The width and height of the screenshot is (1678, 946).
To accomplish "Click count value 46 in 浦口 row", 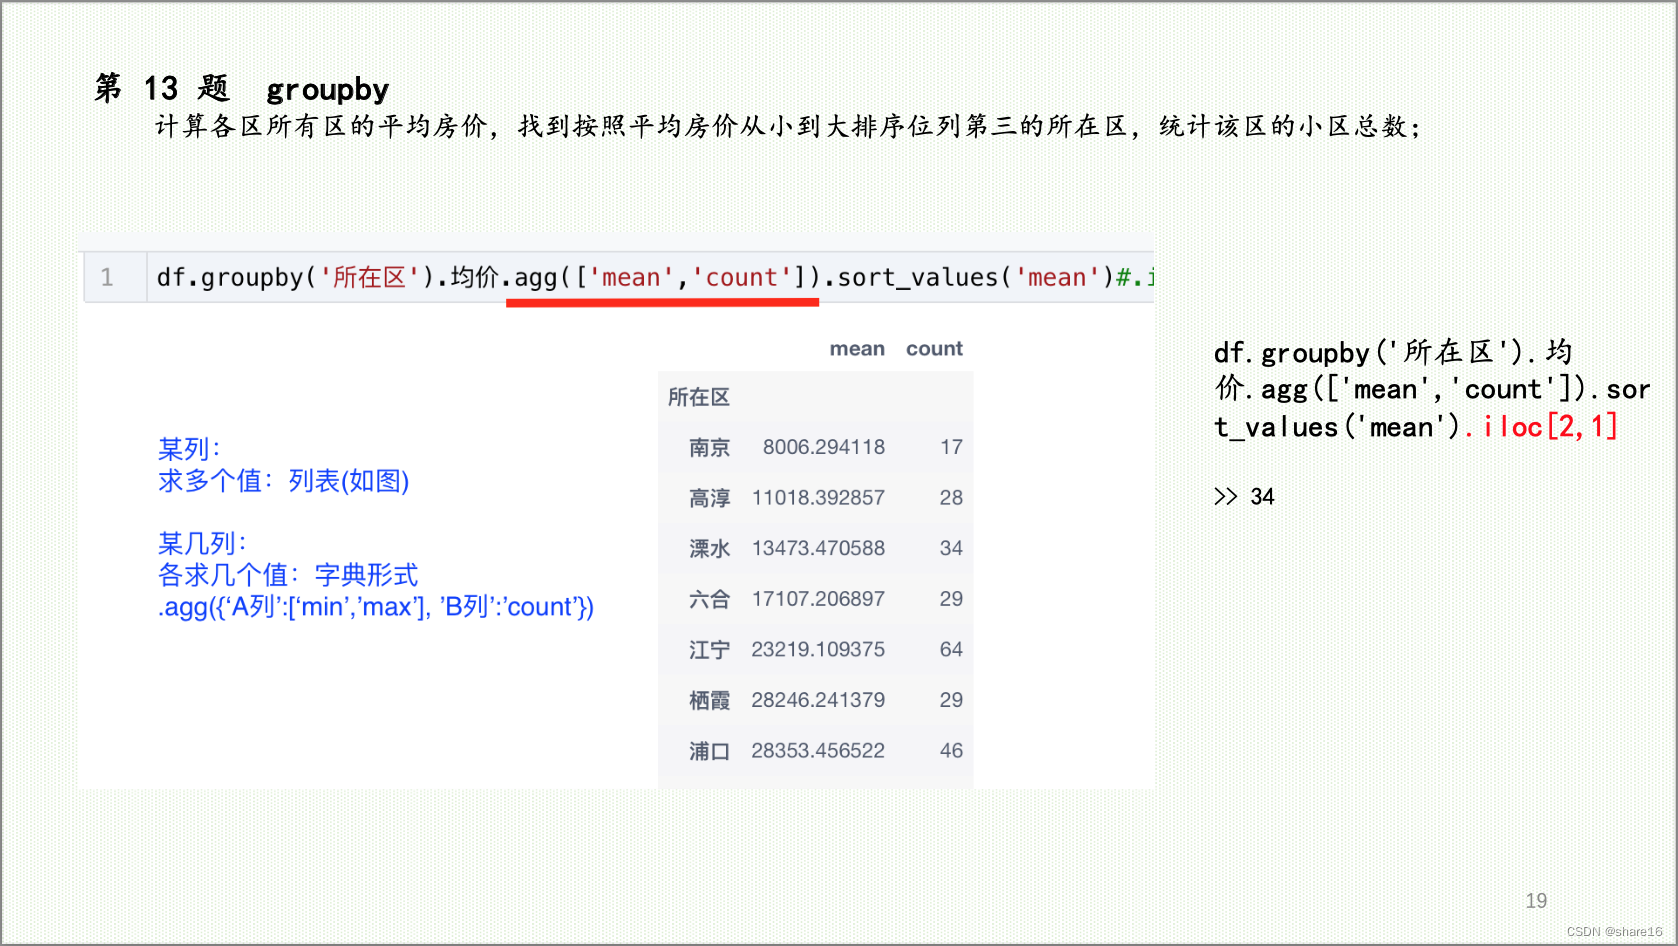I will pos(951,751).
